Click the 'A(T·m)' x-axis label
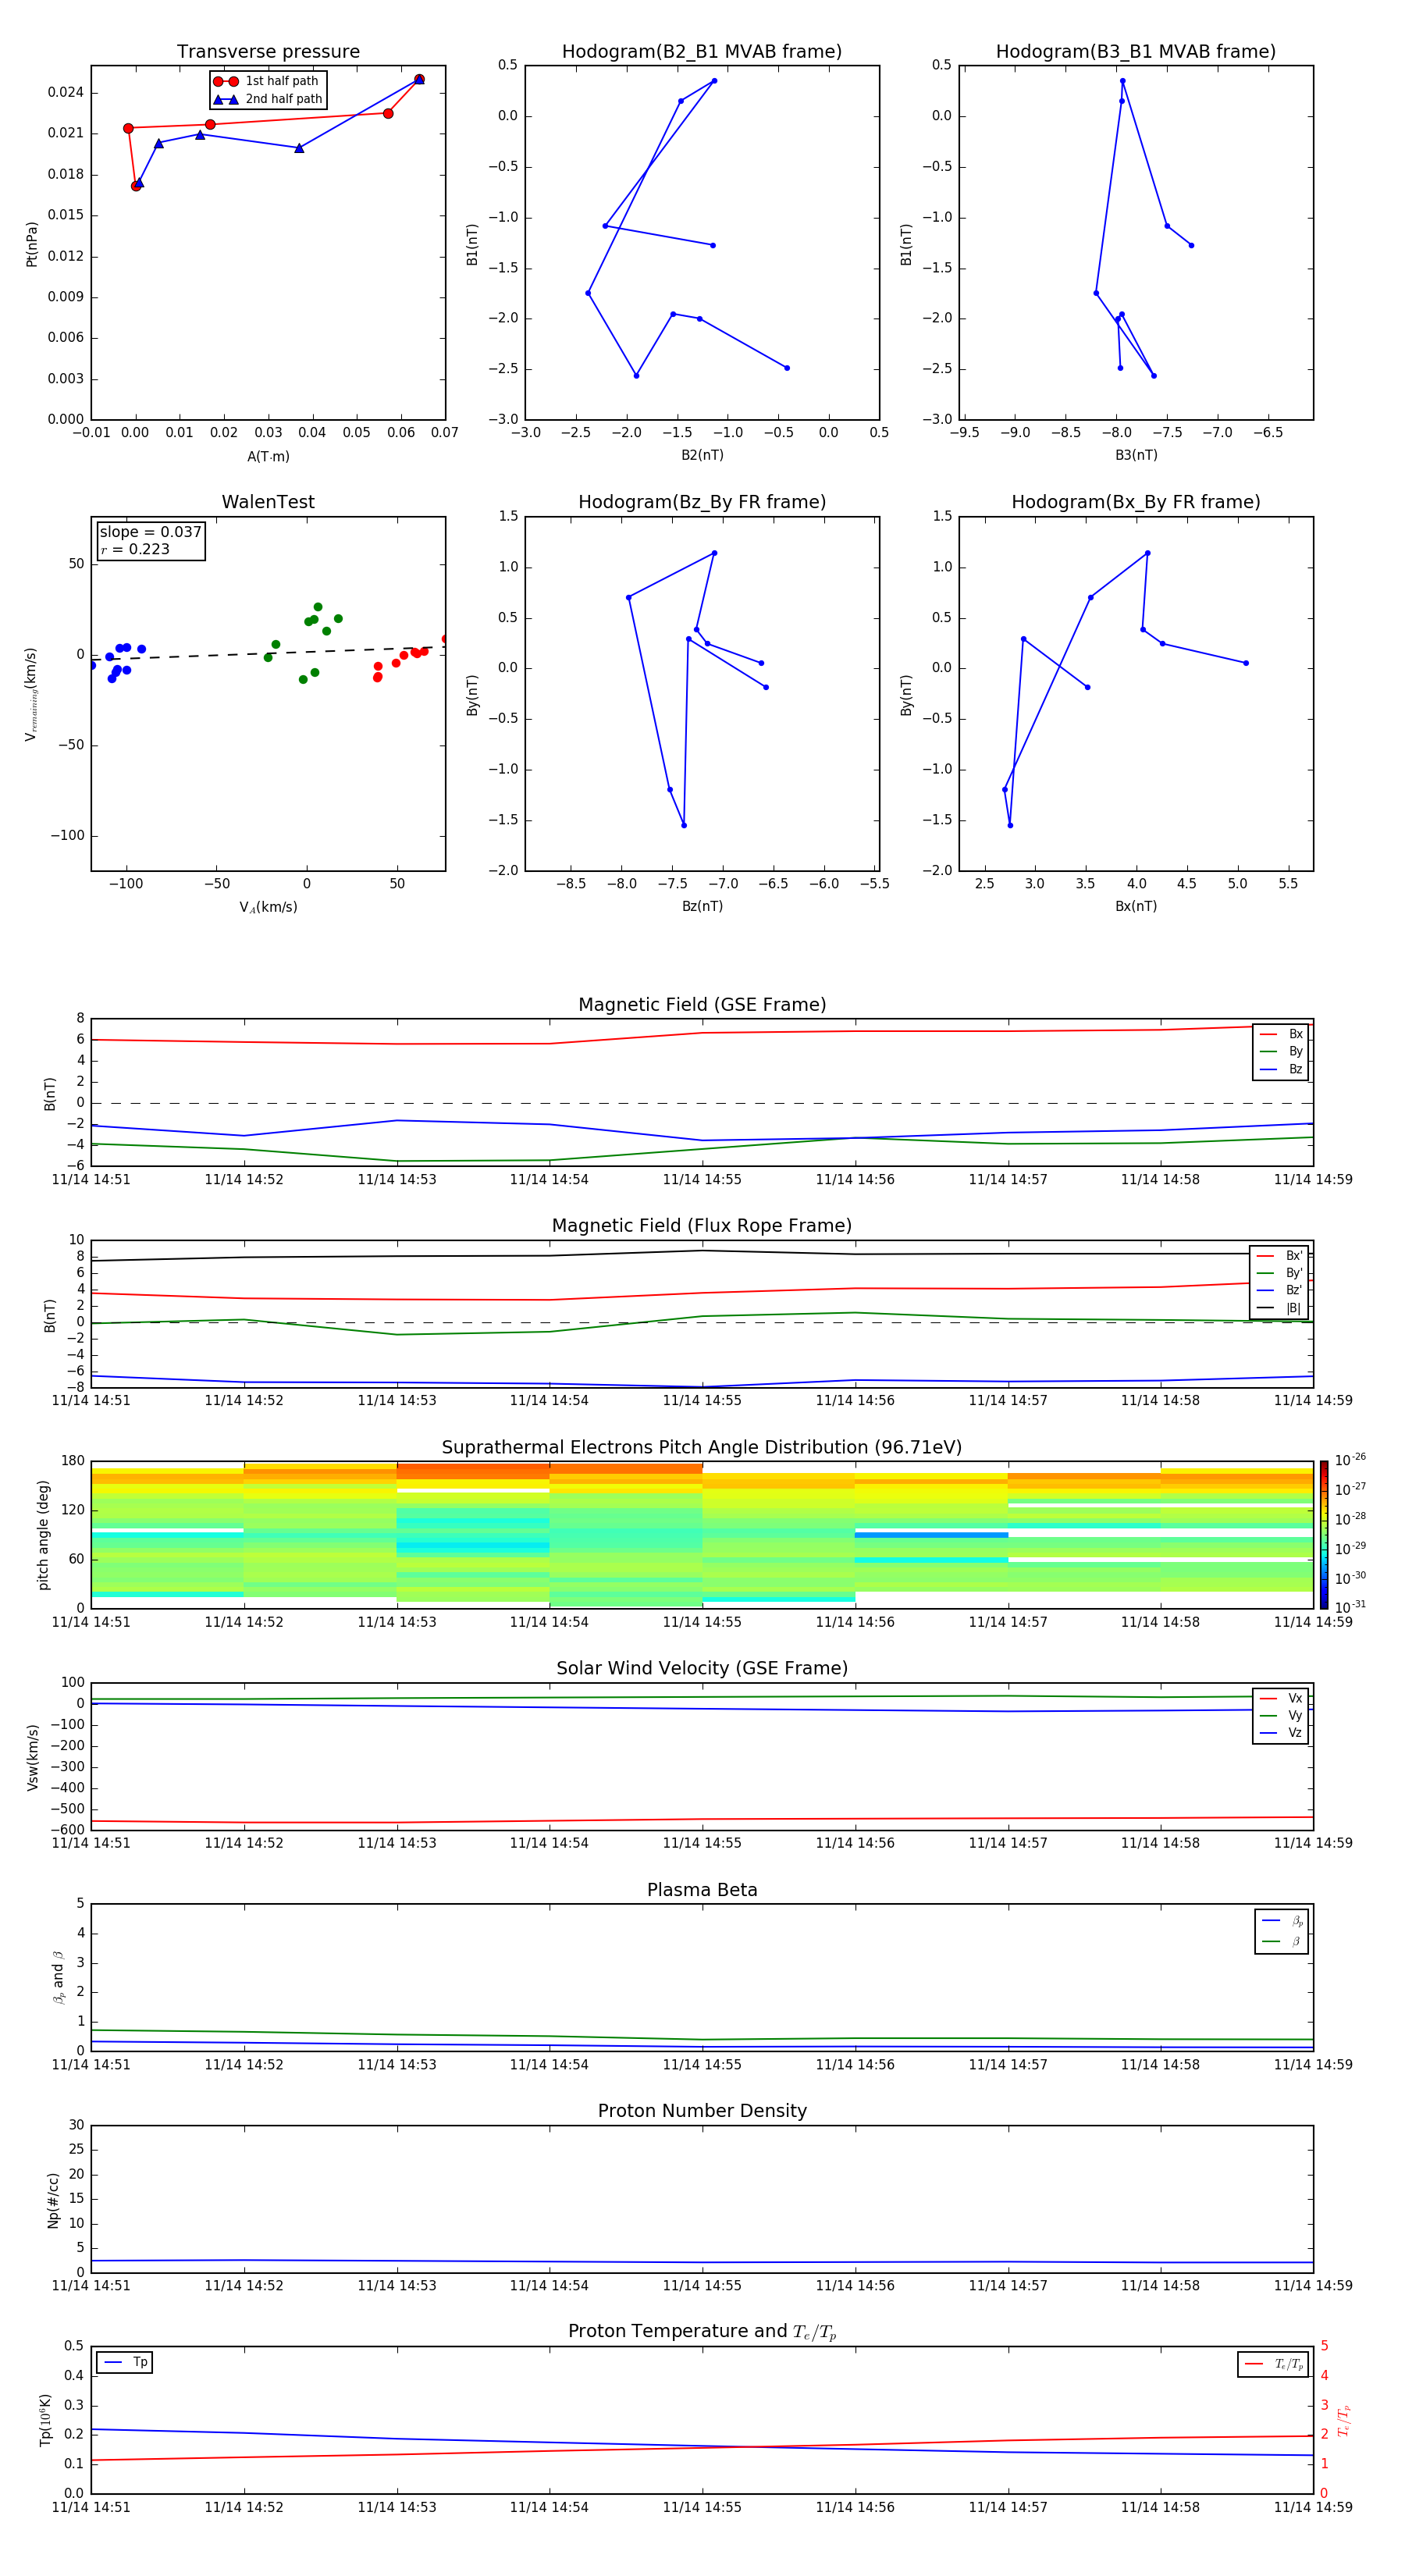The width and height of the screenshot is (1405, 2576). [x=268, y=457]
